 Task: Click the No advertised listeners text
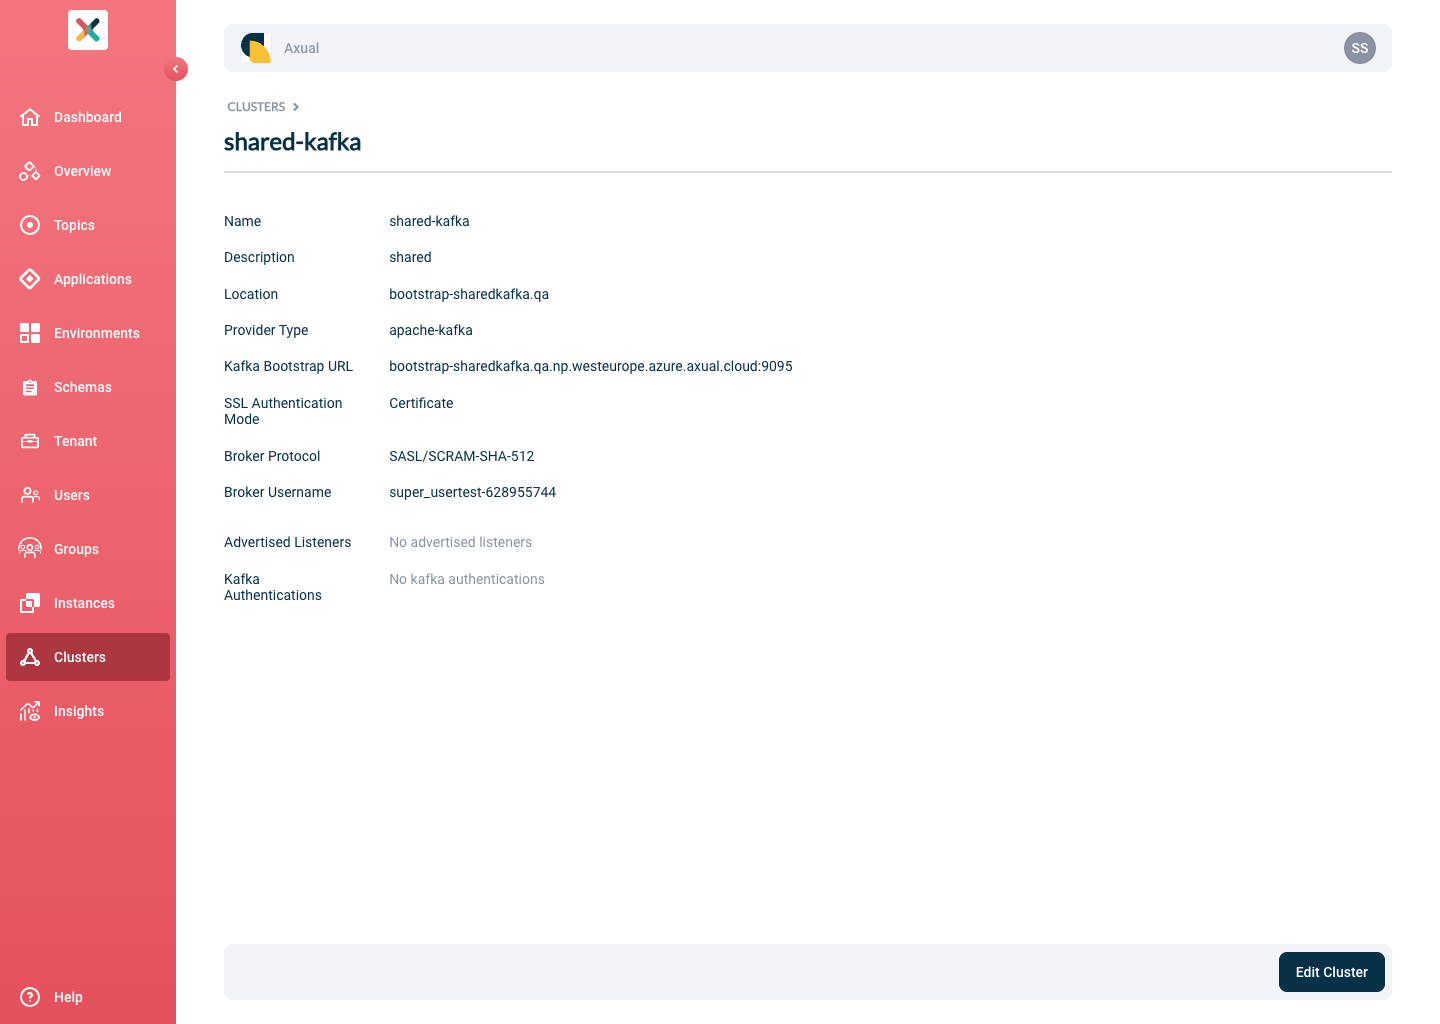461,542
